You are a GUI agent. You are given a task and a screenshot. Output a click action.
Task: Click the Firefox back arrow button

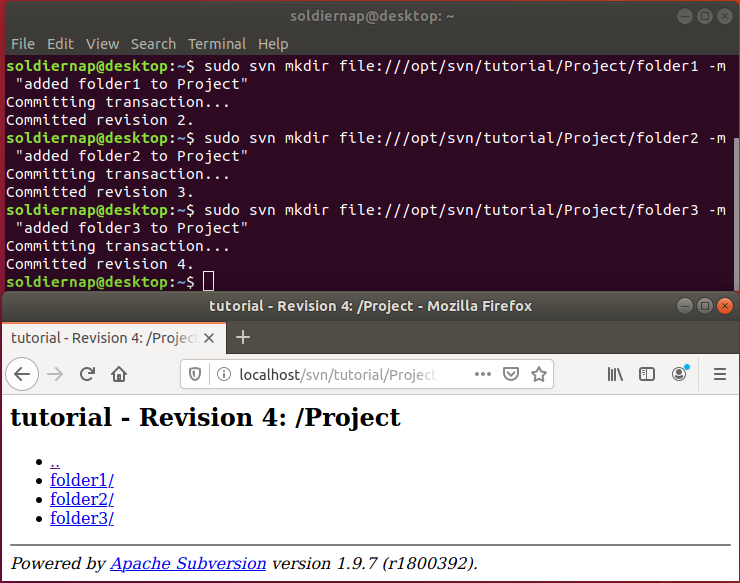[22, 374]
